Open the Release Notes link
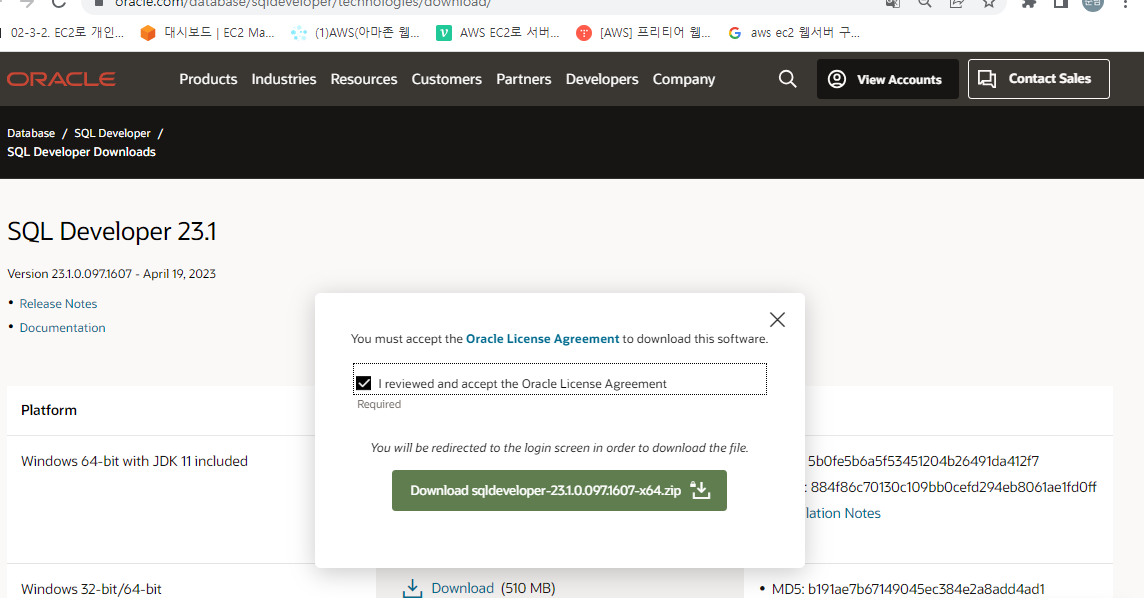 58,303
